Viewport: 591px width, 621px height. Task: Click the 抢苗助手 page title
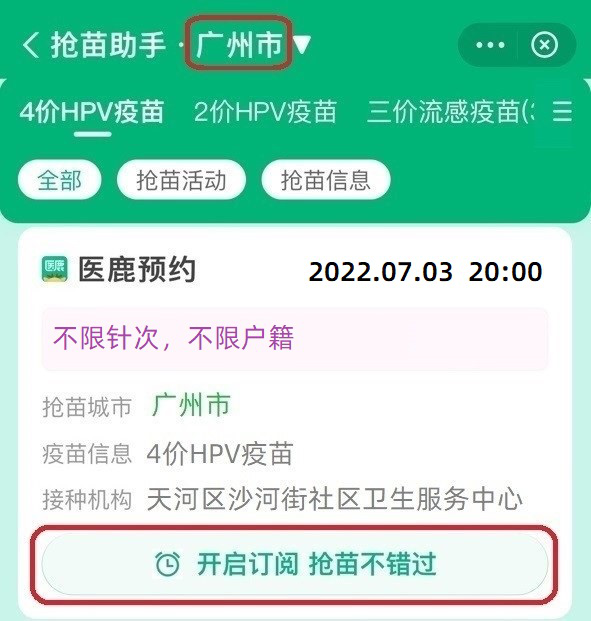(x=108, y=45)
